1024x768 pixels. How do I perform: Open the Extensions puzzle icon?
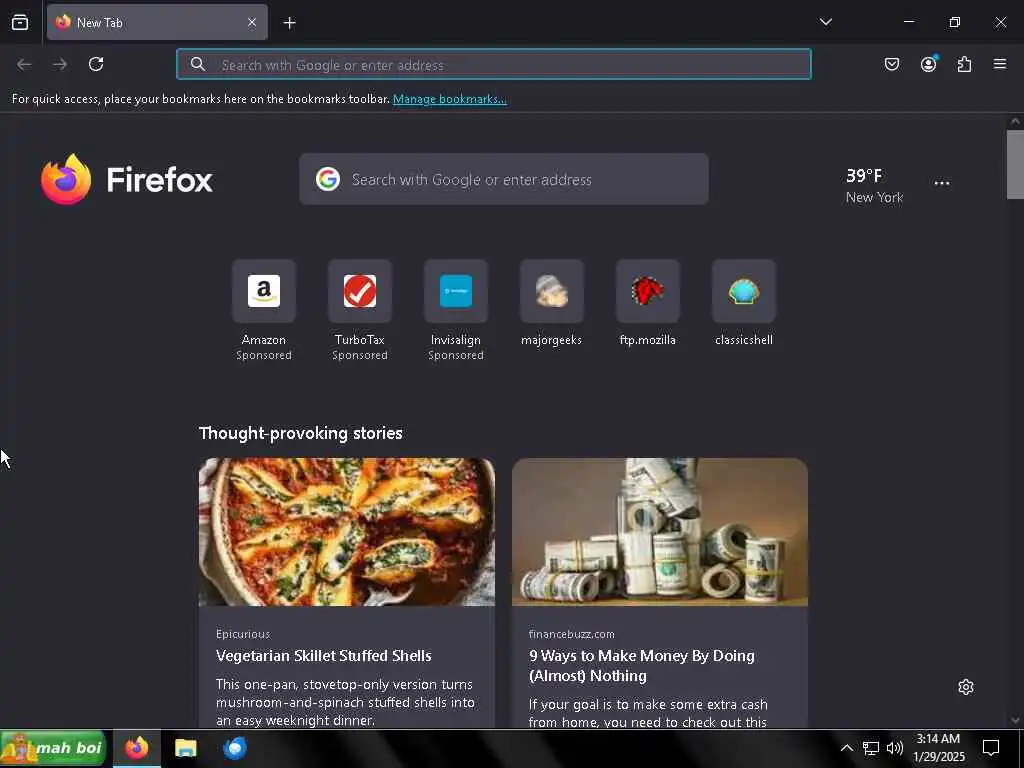click(x=964, y=64)
